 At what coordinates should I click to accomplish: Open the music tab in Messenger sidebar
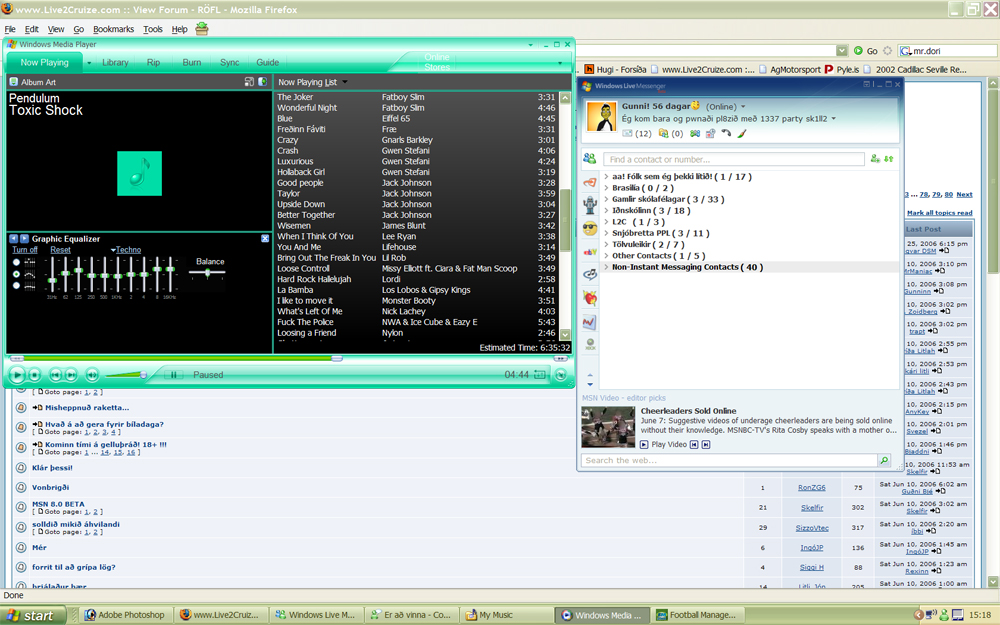(590, 274)
